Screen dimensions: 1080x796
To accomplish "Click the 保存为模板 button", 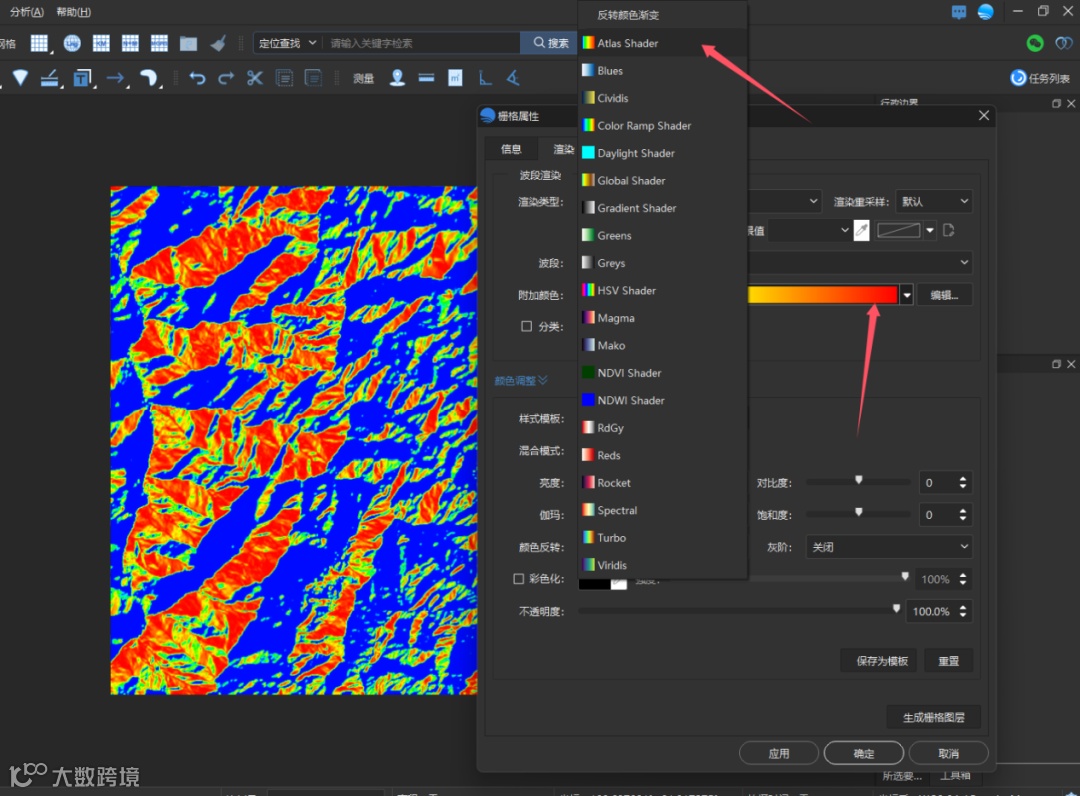I will [x=882, y=661].
